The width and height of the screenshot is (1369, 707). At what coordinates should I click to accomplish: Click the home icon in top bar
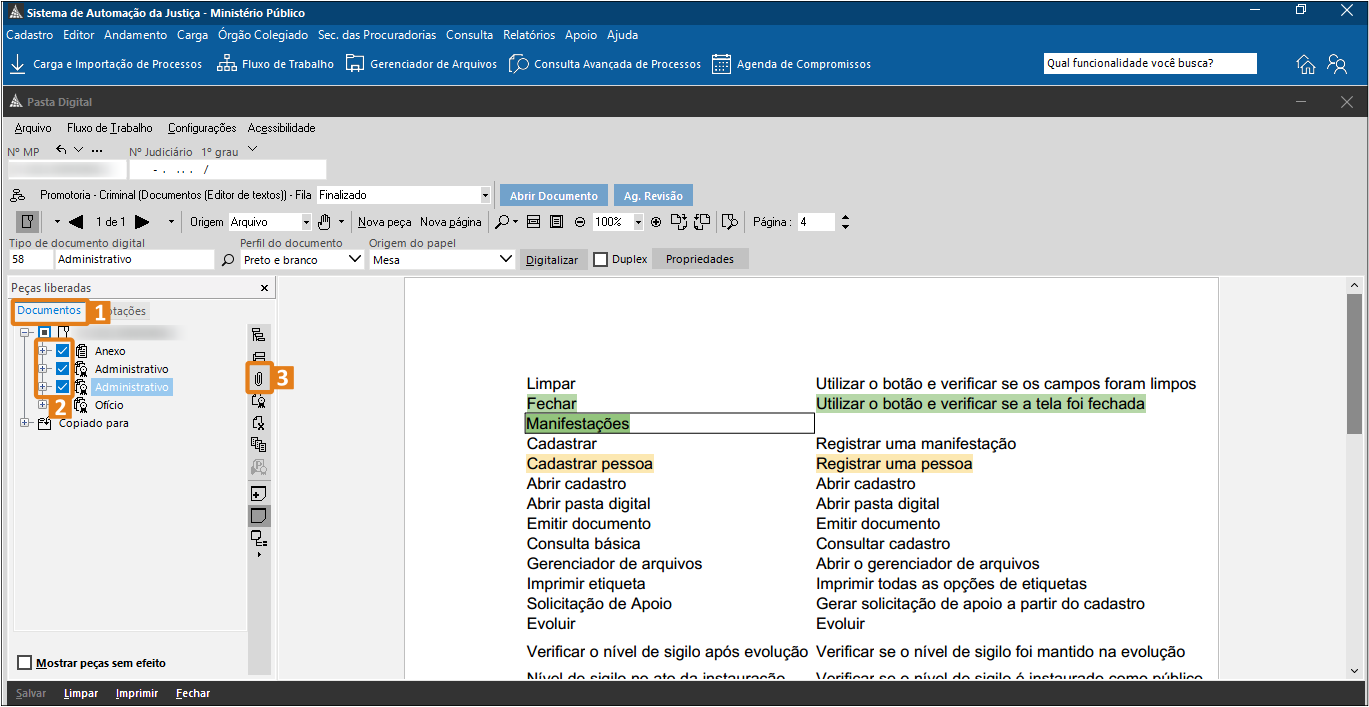(1305, 64)
